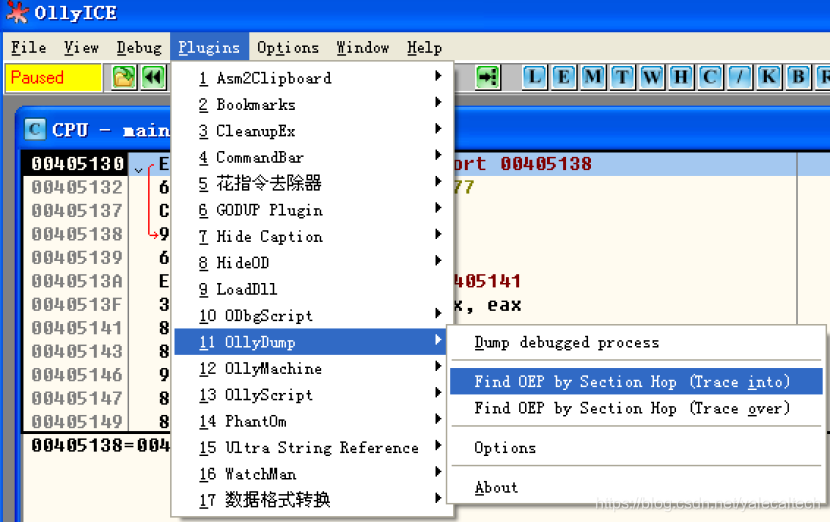Close the open Plugins menu

(x=209, y=48)
